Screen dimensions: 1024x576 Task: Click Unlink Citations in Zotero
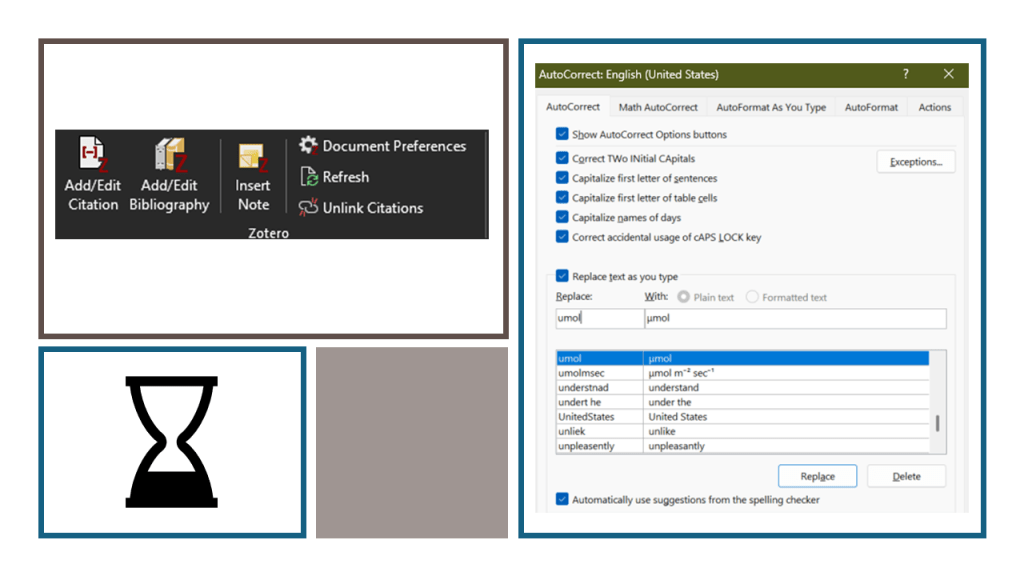pos(361,208)
